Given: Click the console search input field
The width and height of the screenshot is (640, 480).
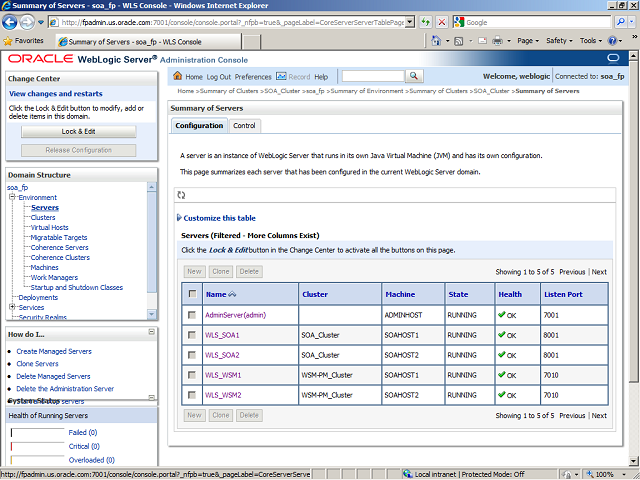Looking at the screenshot, I should [x=372, y=76].
